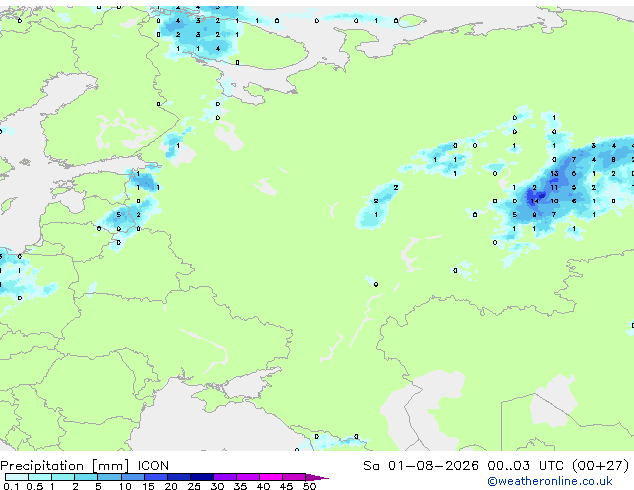
Task: Select the 30–35 mm purple legend swatch
Action: 224,477
